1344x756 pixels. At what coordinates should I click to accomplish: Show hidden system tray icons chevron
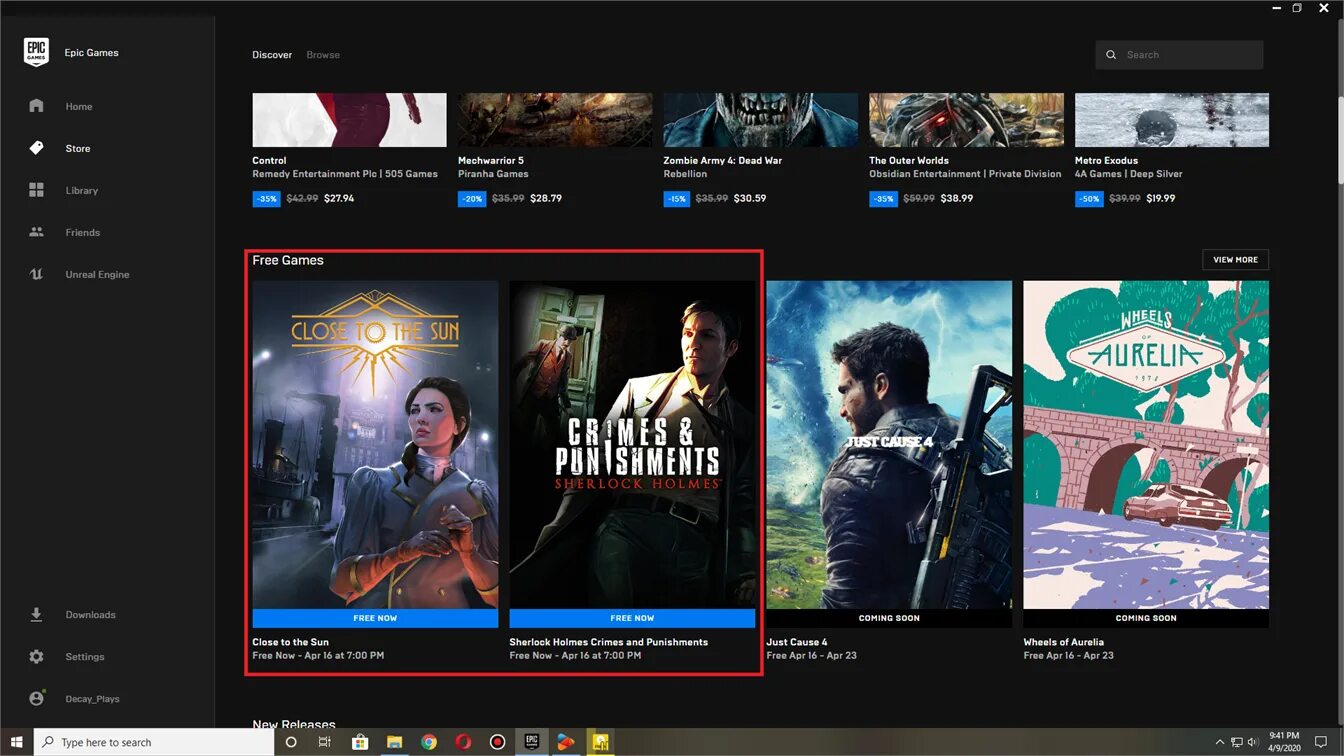pyautogui.click(x=1220, y=742)
